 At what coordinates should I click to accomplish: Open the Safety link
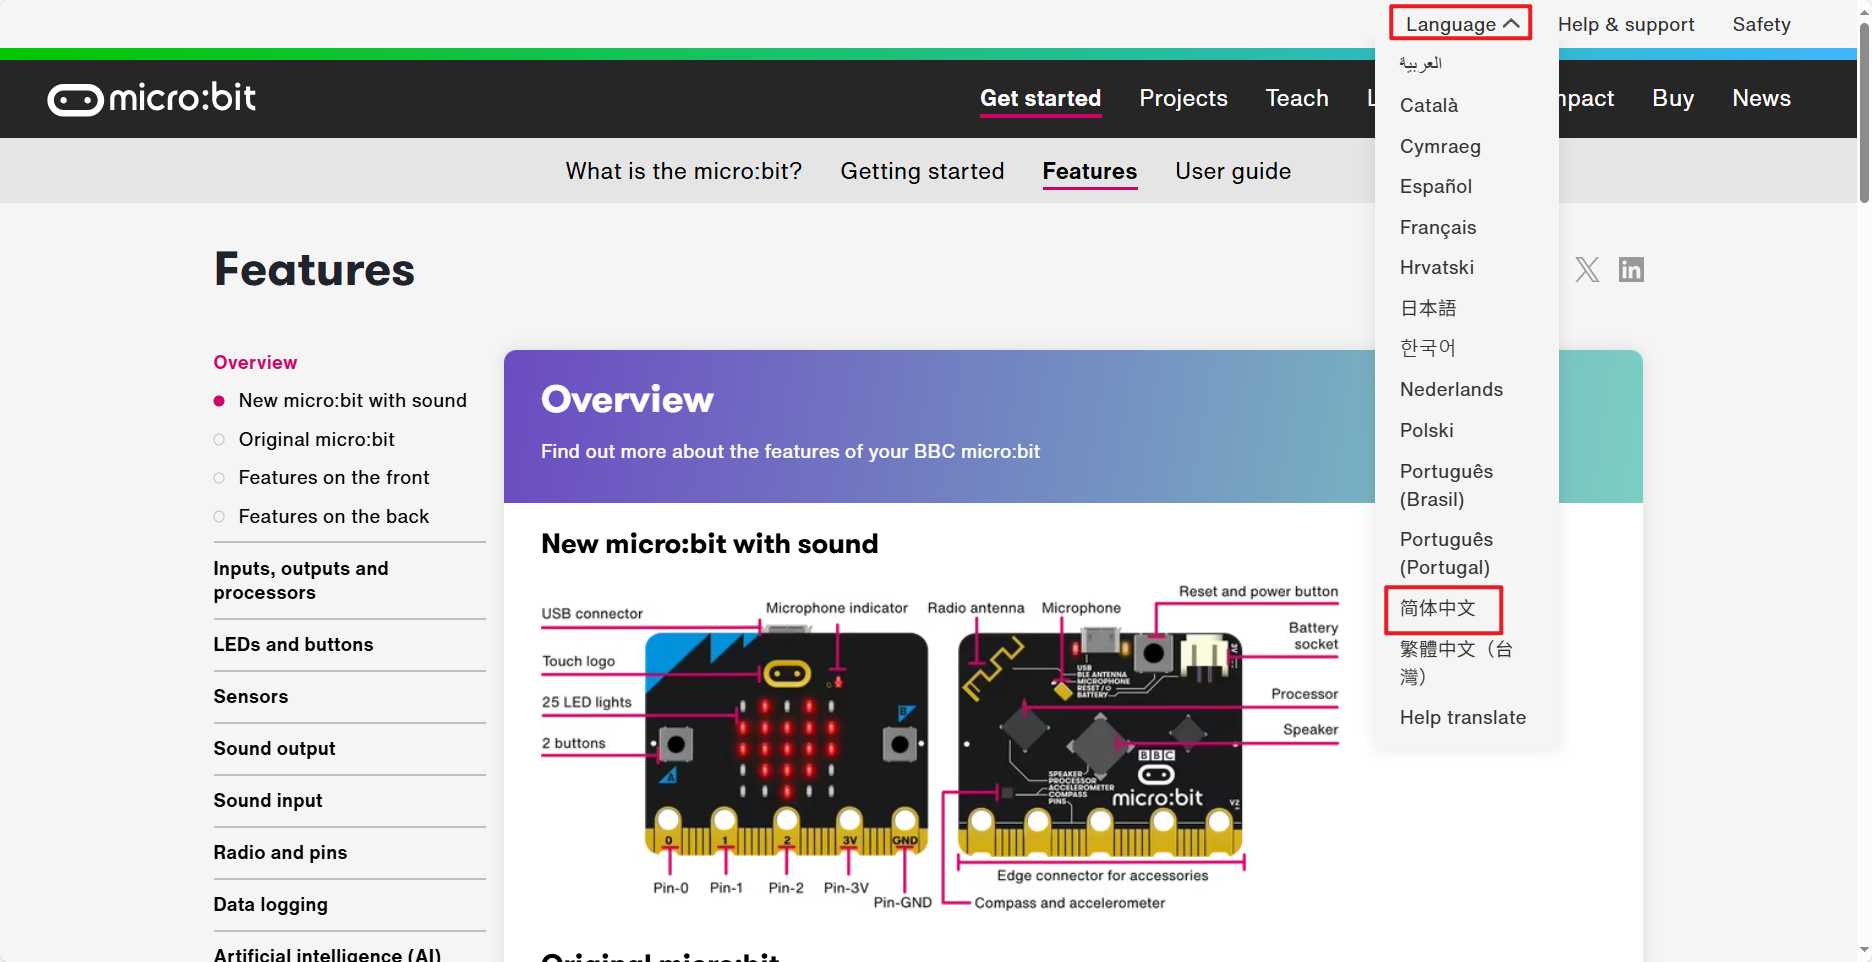(1761, 24)
